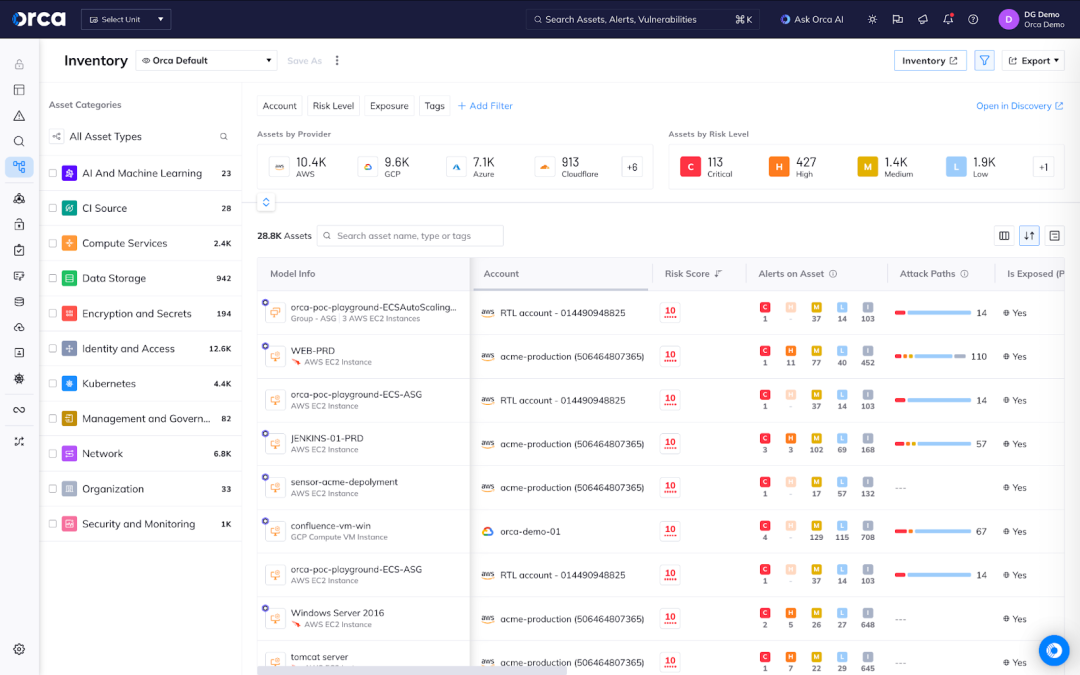Click the help question mark icon

[x=973, y=19]
